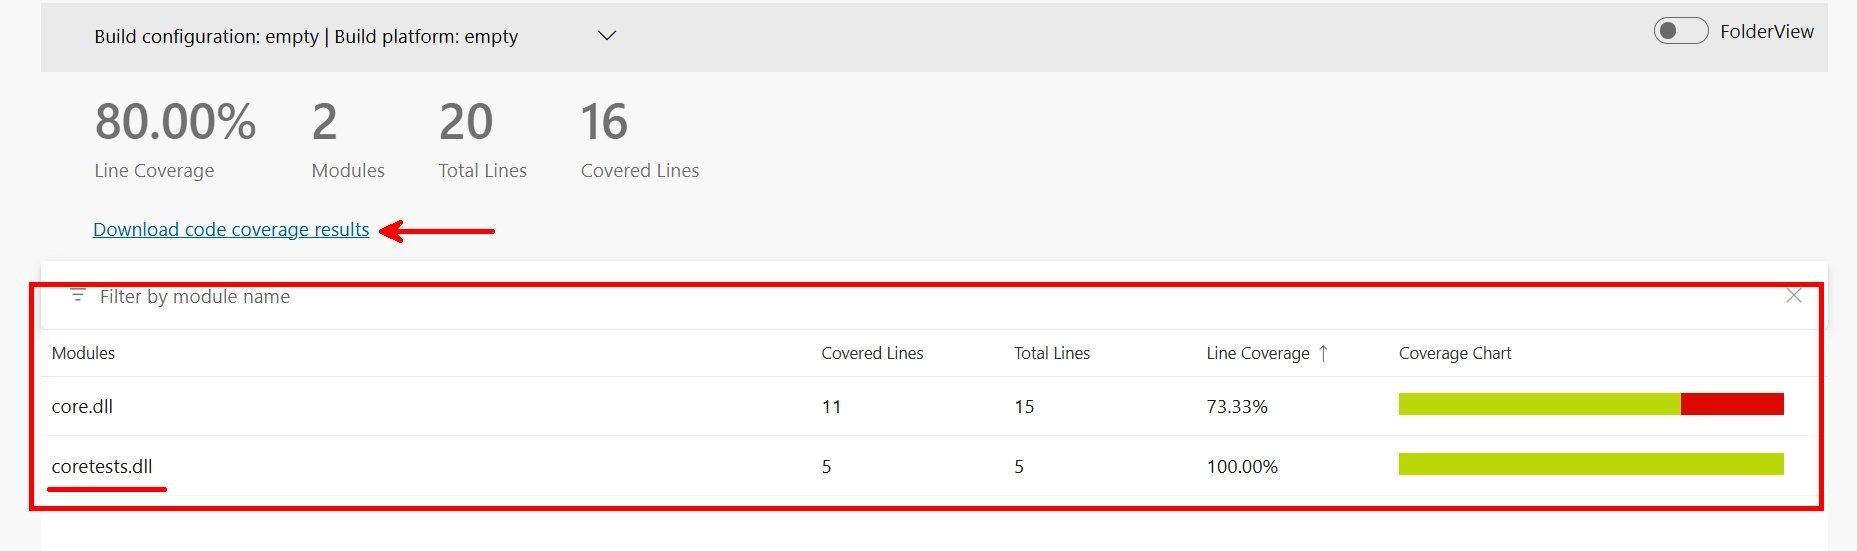Select the coretests.dll module row
The width and height of the screenshot is (1857, 551).
(929, 466)
